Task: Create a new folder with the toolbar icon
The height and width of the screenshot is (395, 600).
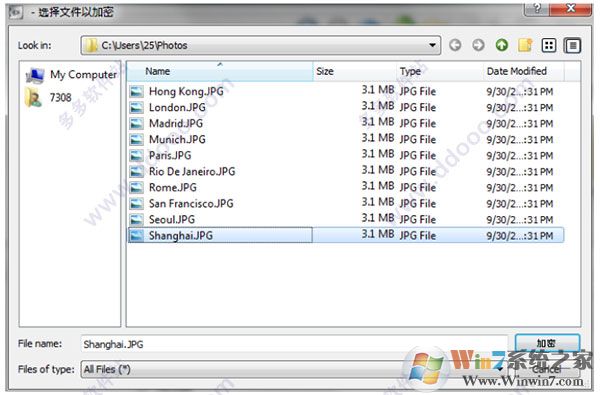Action: [x=525, y=45]
